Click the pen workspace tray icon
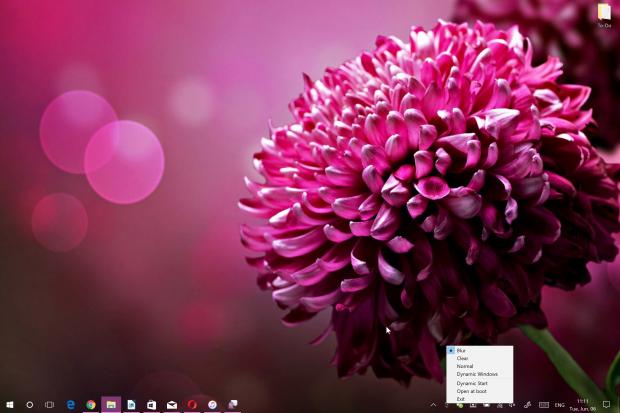The width and height of the screenshot is (620, 413). [x=527, y=405]
